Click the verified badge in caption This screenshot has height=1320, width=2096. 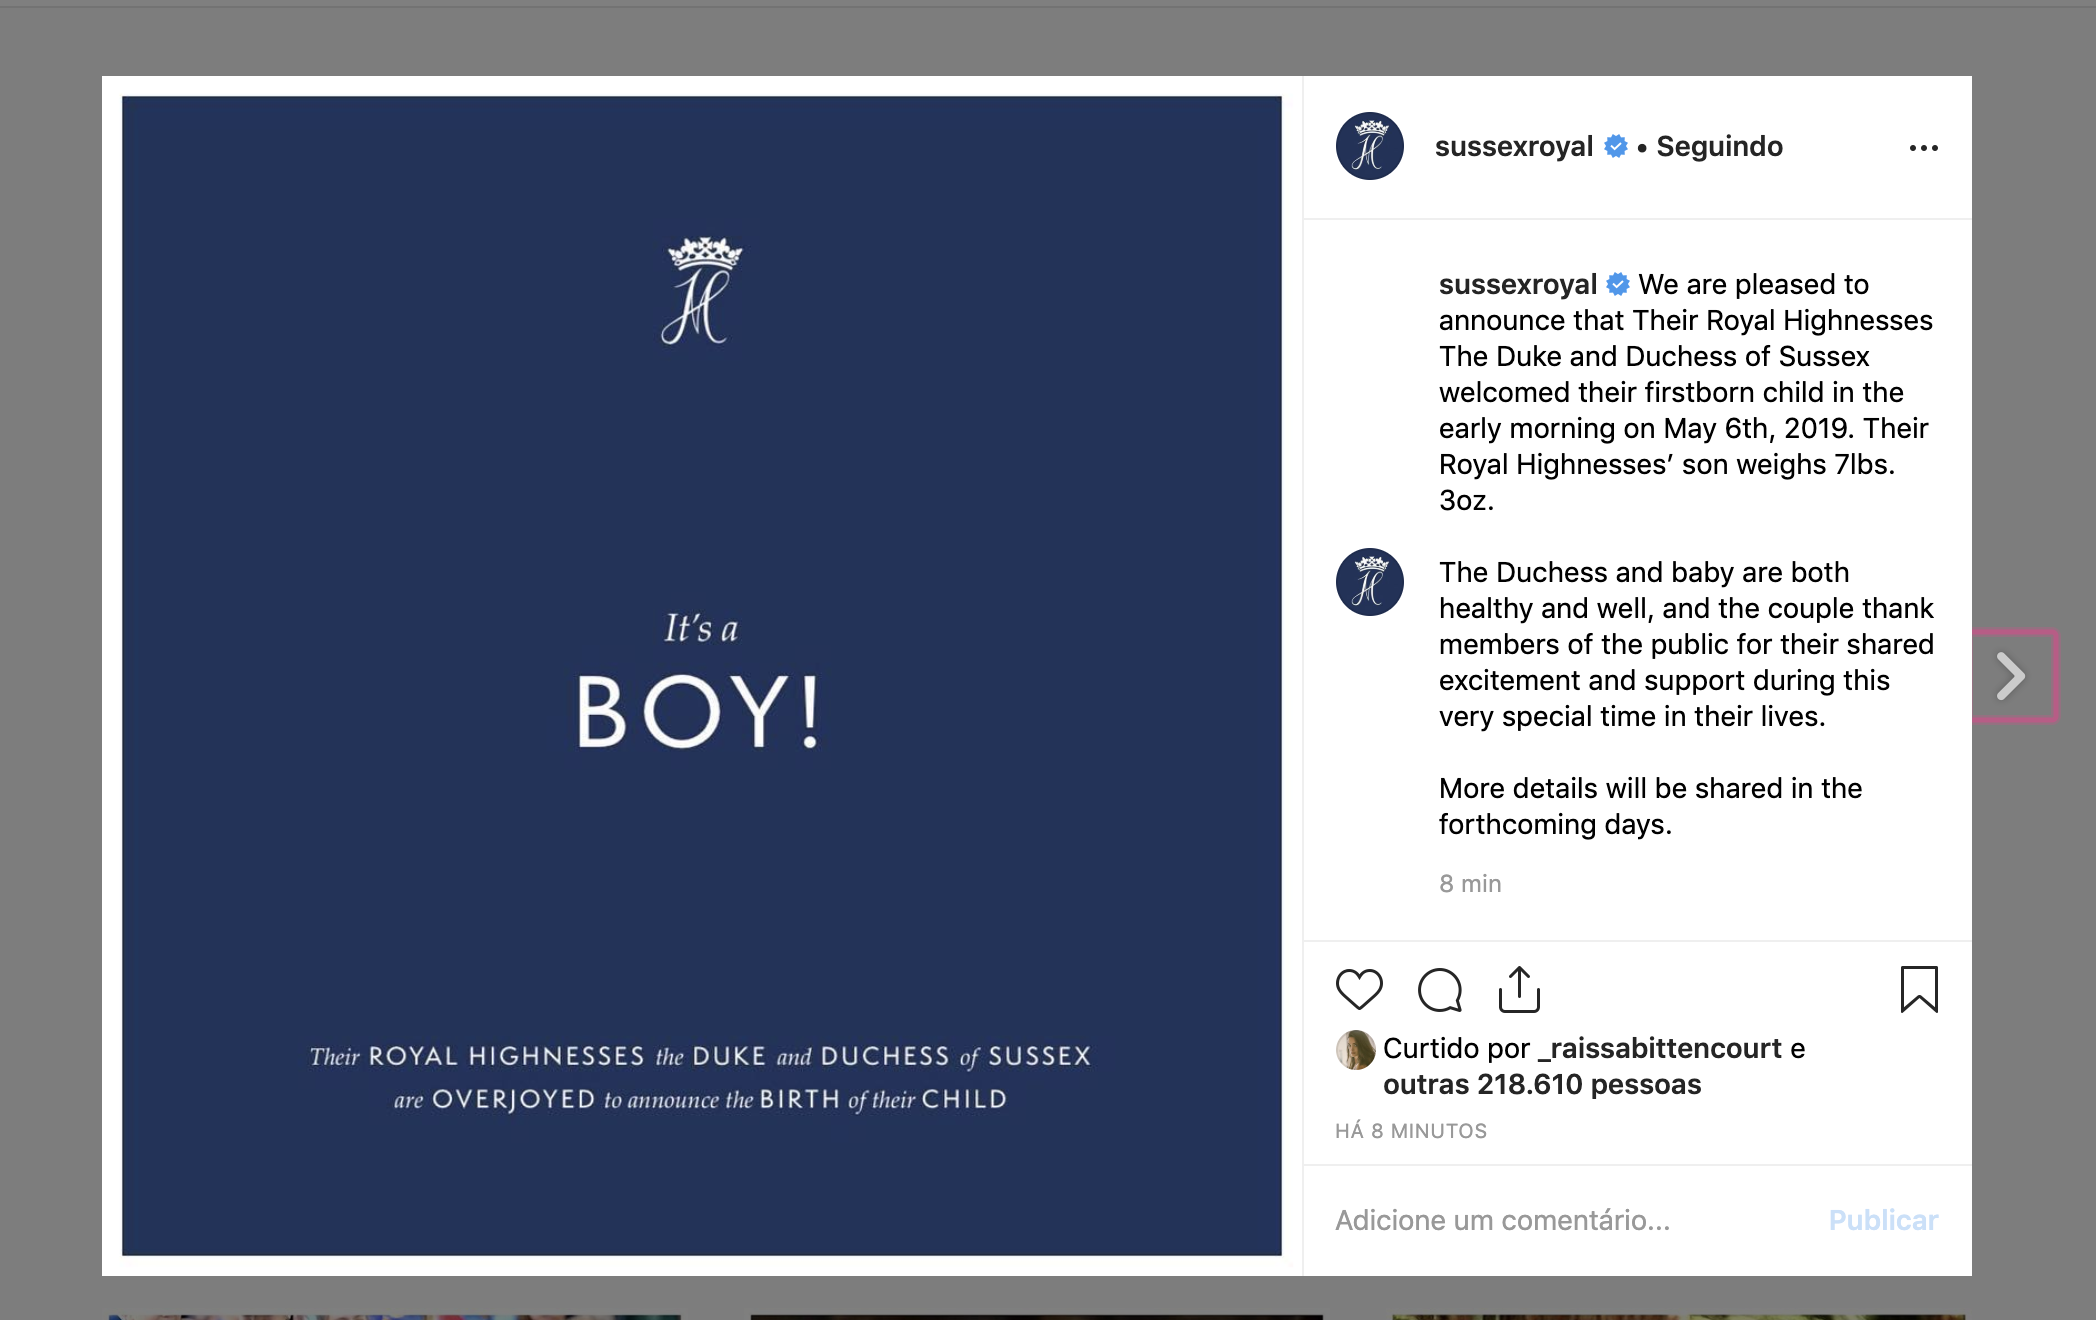[x=1618, y=285]
